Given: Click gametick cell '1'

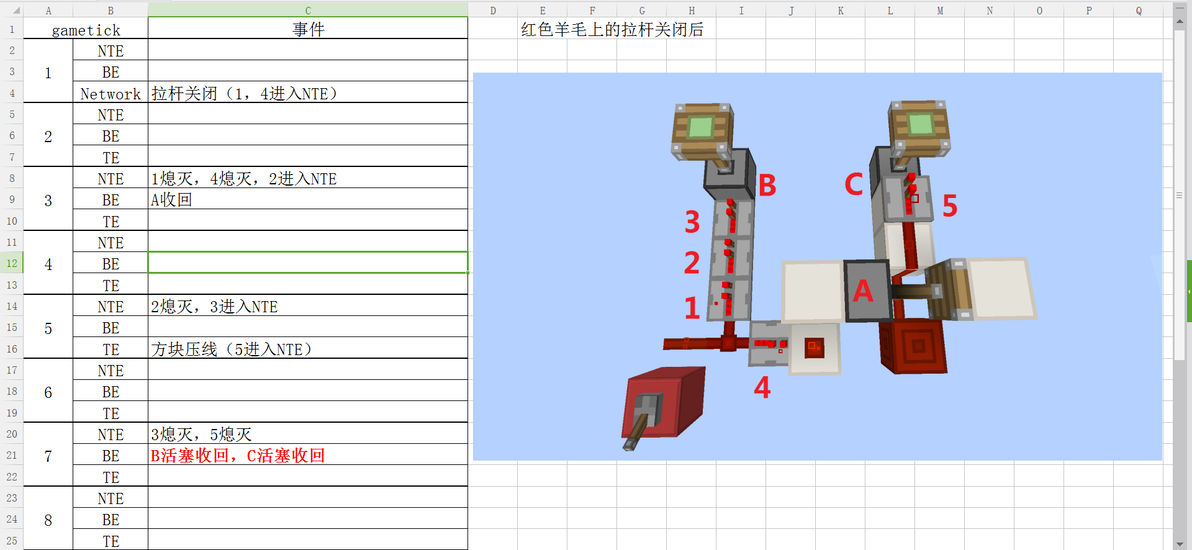Looking at the screenshot, I should tap(49, 72).
